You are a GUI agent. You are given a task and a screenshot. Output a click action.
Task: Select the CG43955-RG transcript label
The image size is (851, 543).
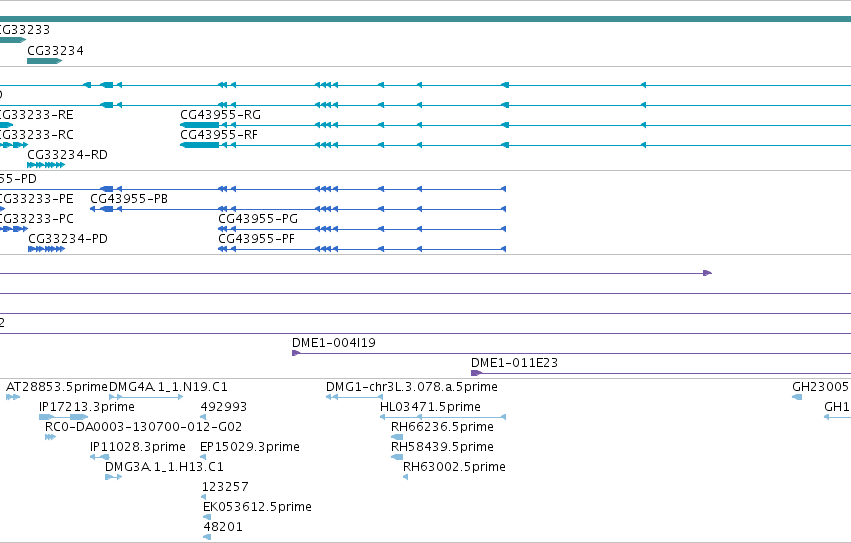coord(220,115)
